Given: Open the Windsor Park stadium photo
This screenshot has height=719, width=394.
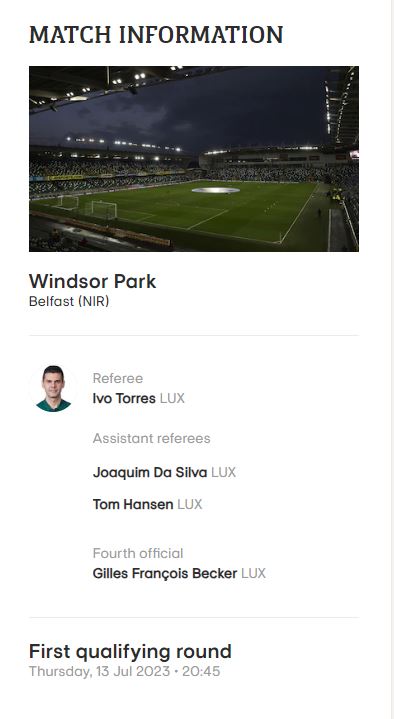Looking at the screenshot, I should [194, 159].
